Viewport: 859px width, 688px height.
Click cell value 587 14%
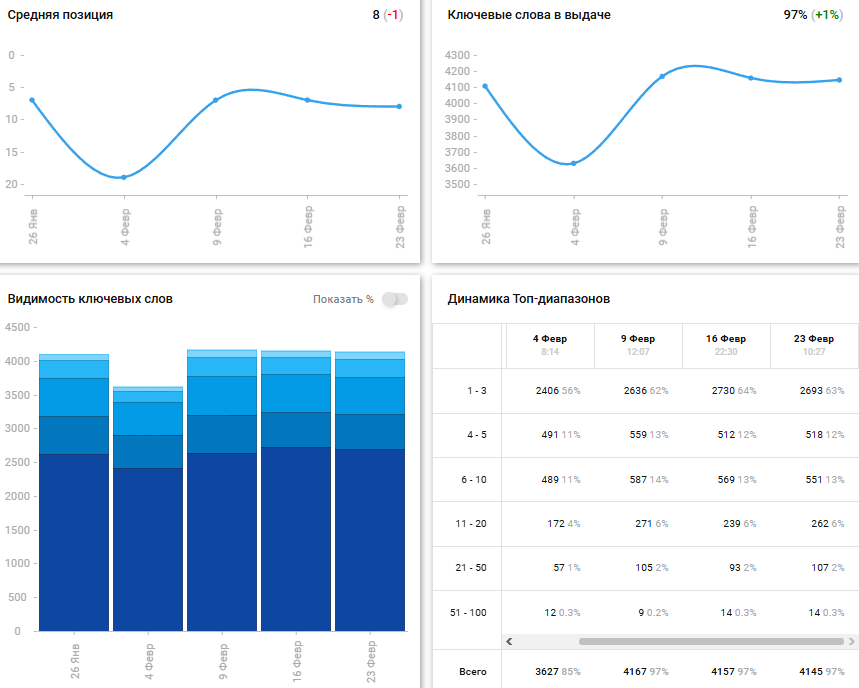[649, 479]
